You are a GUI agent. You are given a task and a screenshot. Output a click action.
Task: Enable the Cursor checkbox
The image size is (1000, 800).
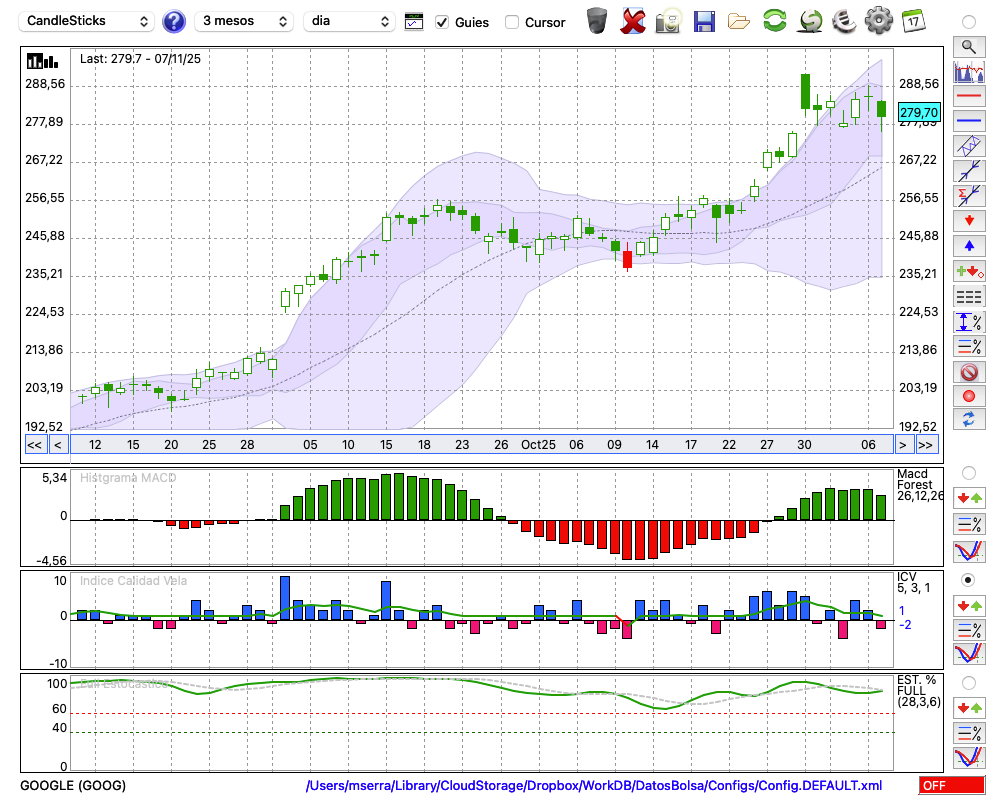click(512, 22)
